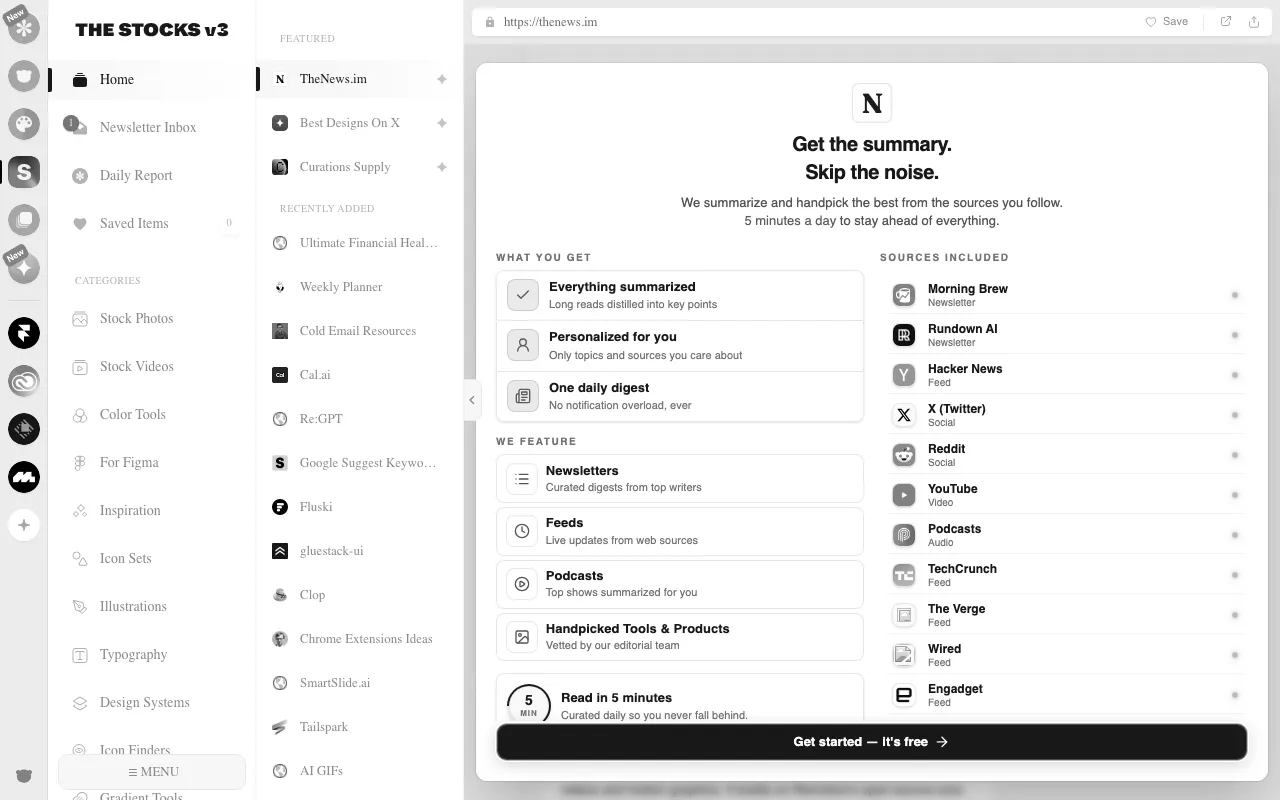Click the TechCrunch source icon

904,575
